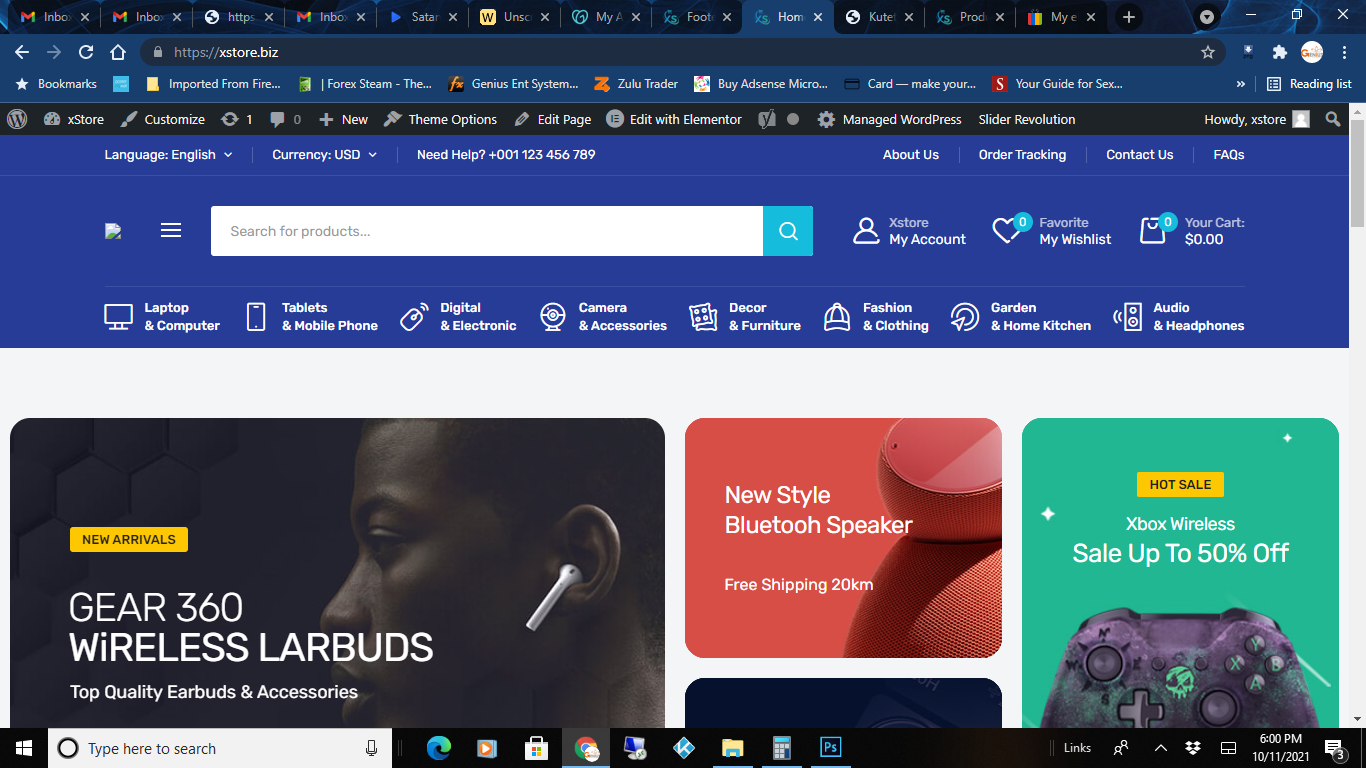The image size is (1366, 768).
Task: Click the Windows Type here to search box
Action: click(x=219, y=748)
